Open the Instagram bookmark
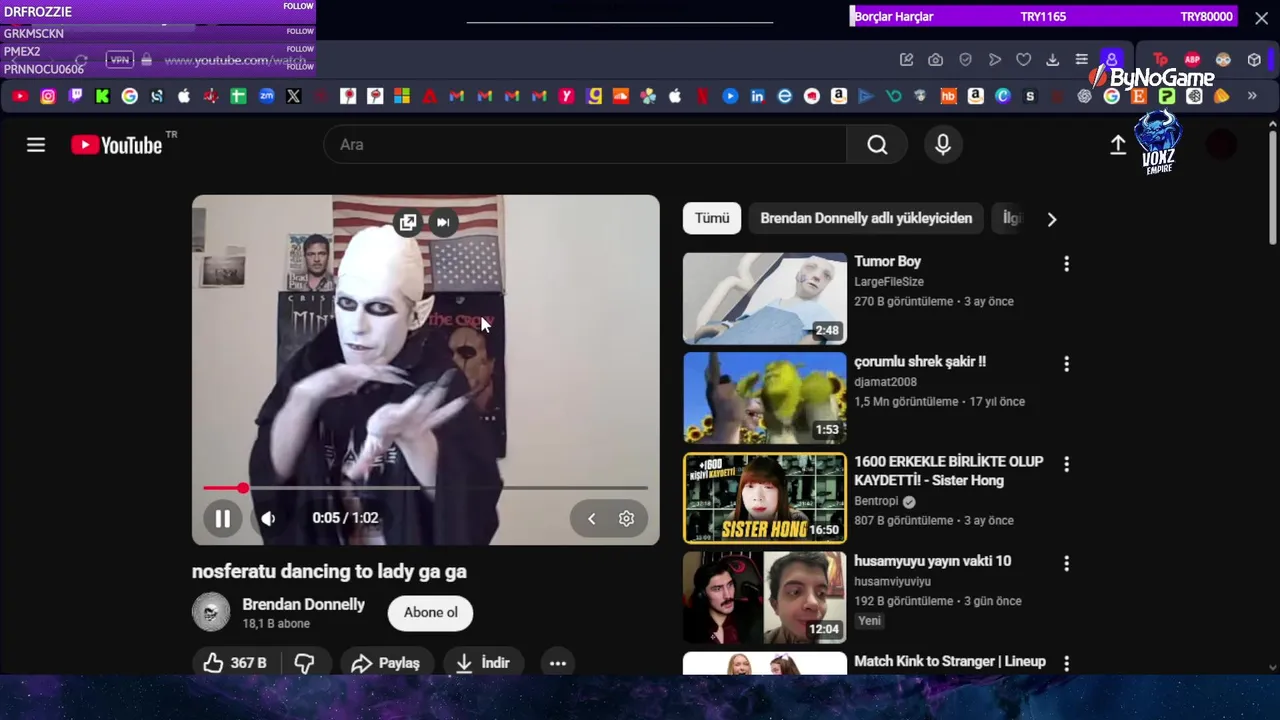The height and width of the screenshot is (720, 1280). coord(48,96)
